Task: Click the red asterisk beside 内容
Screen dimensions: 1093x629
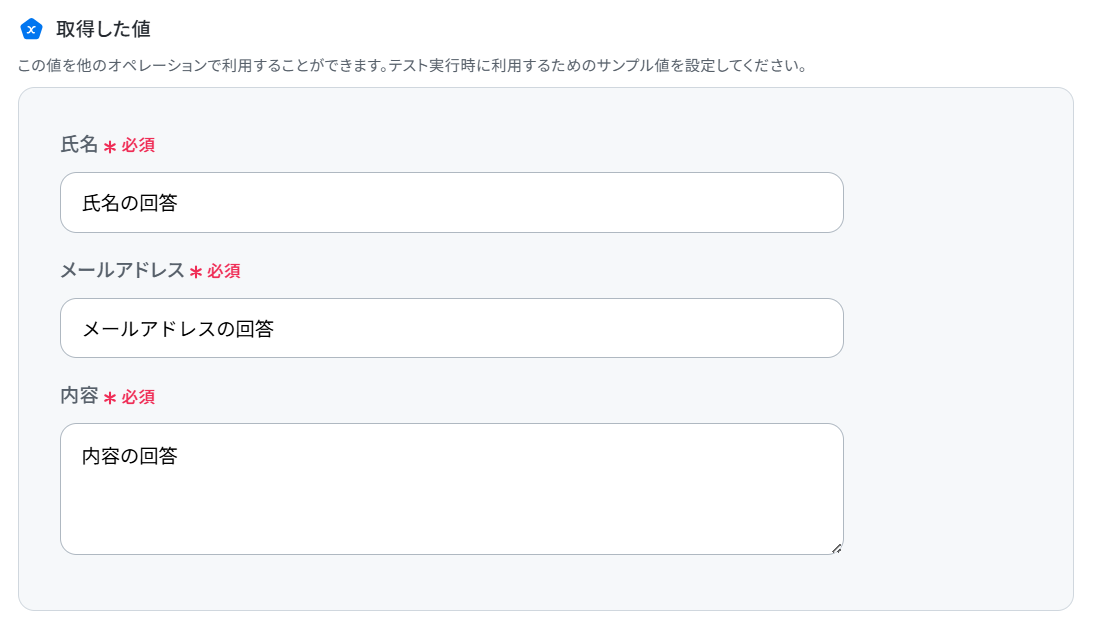Action: (x=109, y=398)
